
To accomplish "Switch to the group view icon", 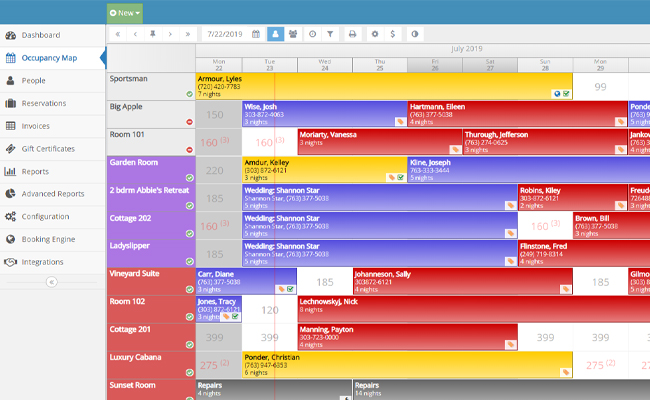I will click(x=293, y=34).
